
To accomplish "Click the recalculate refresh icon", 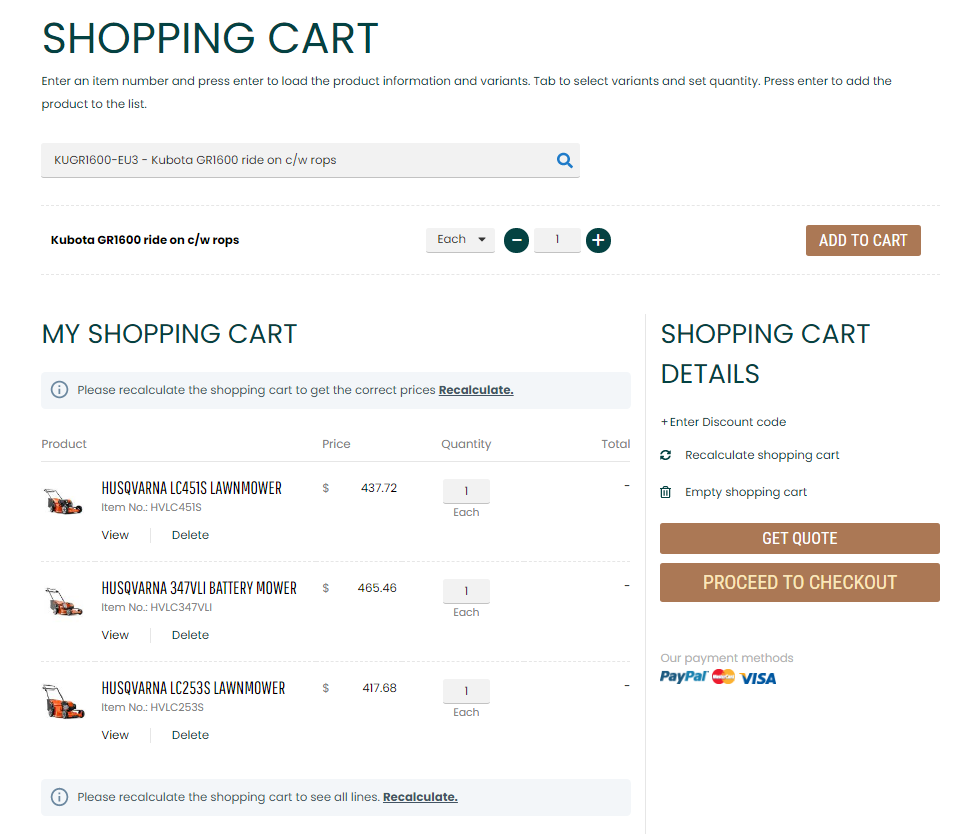I will tap(666, 455).
